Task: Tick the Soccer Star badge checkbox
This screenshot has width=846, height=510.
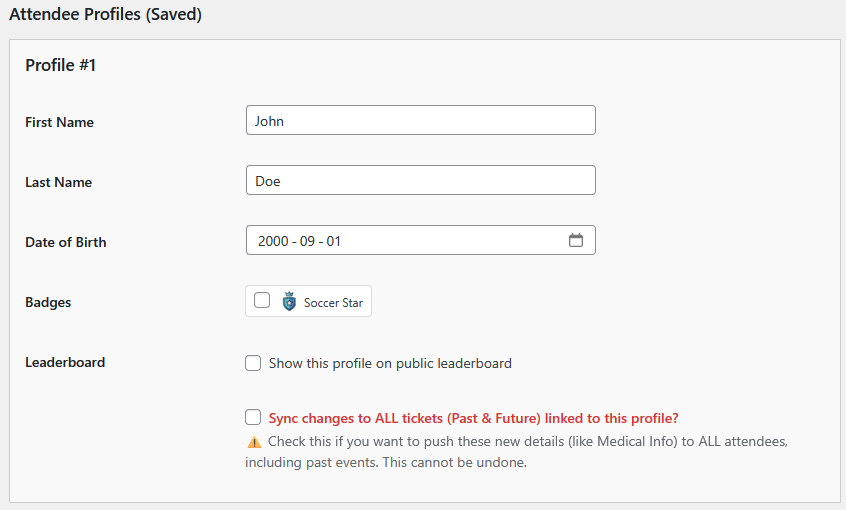Action: click(x=262, y=301)
